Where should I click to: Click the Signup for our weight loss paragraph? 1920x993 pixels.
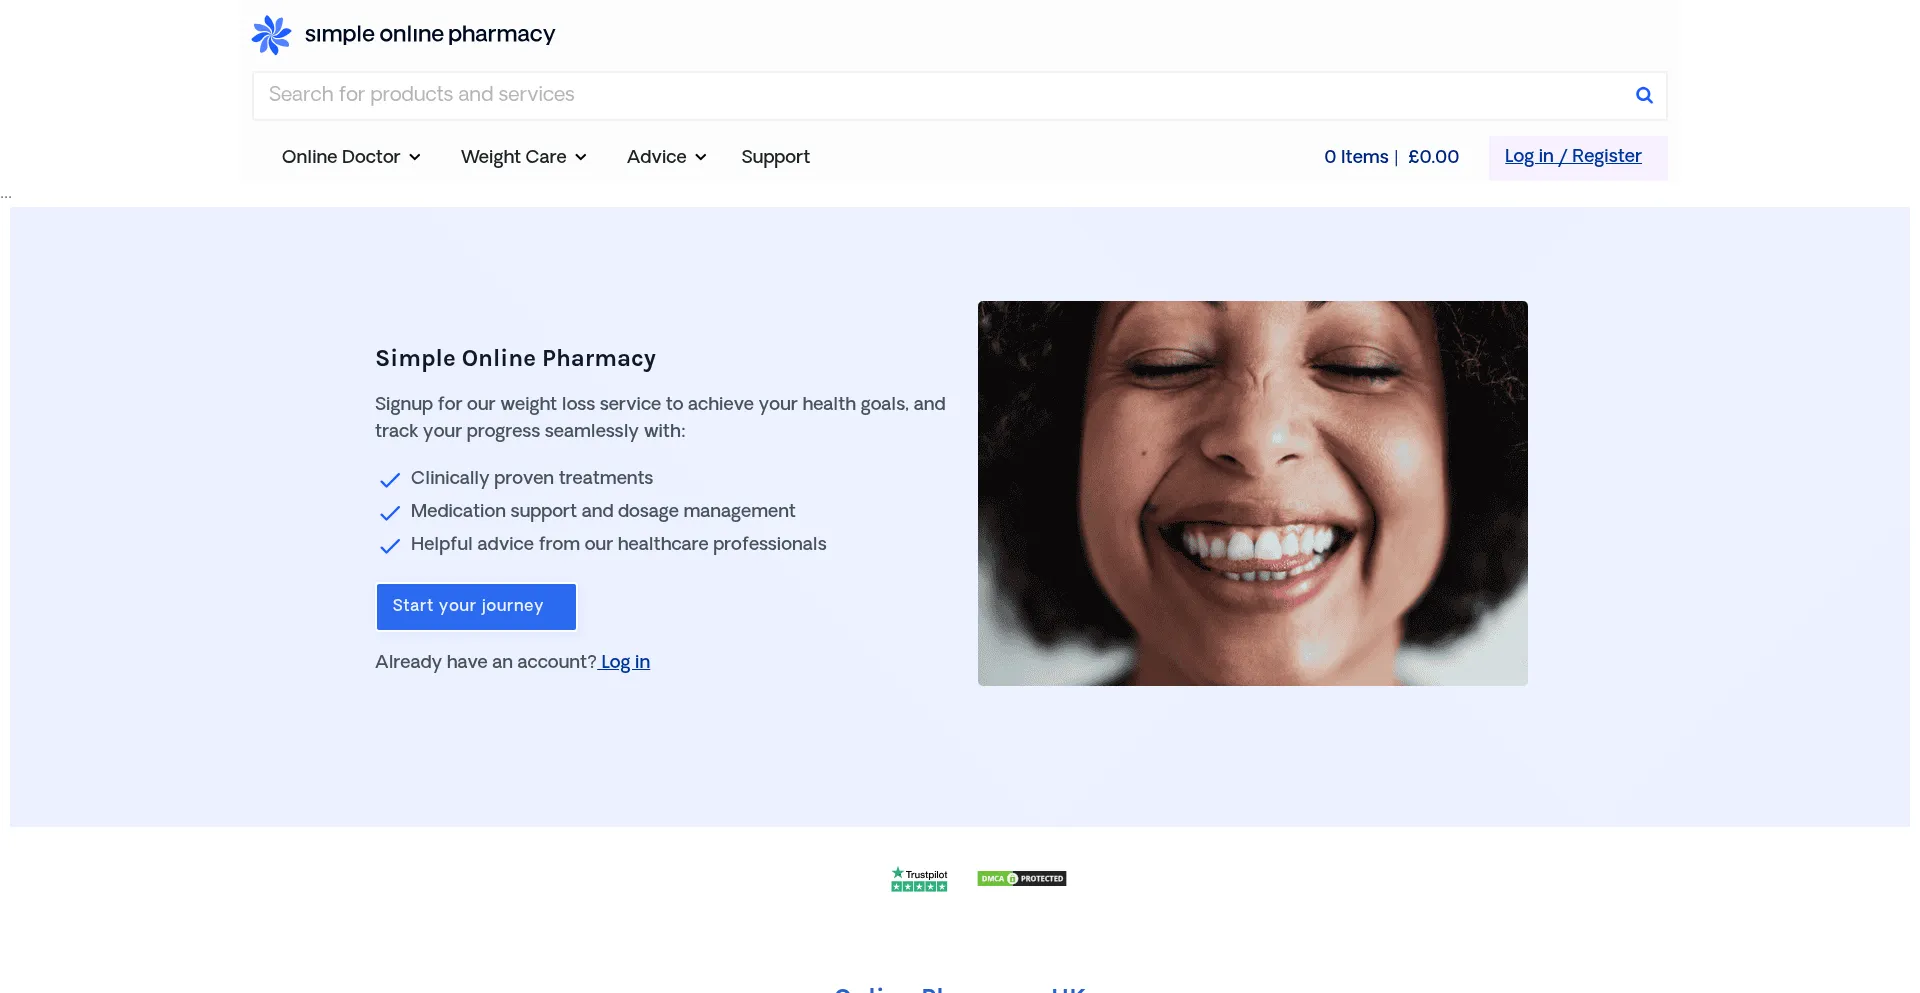pos(660,417)
